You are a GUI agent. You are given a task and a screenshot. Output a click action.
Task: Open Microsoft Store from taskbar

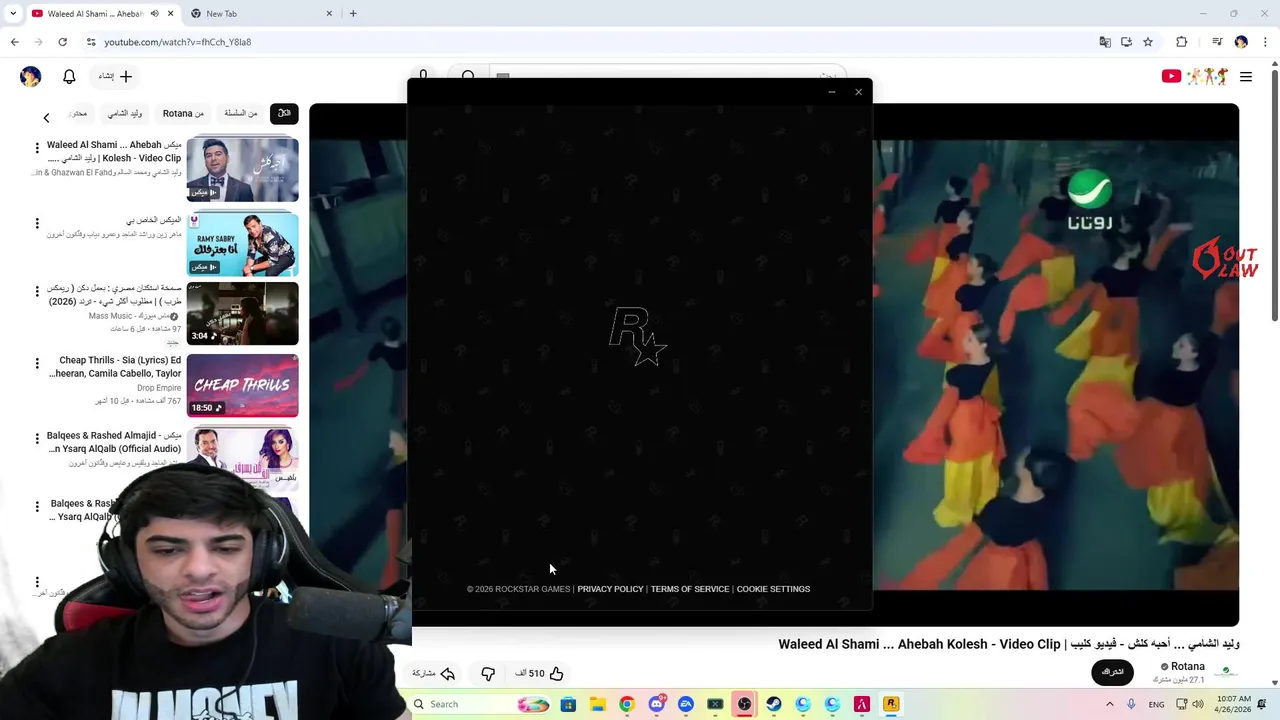tap(568, 704)
